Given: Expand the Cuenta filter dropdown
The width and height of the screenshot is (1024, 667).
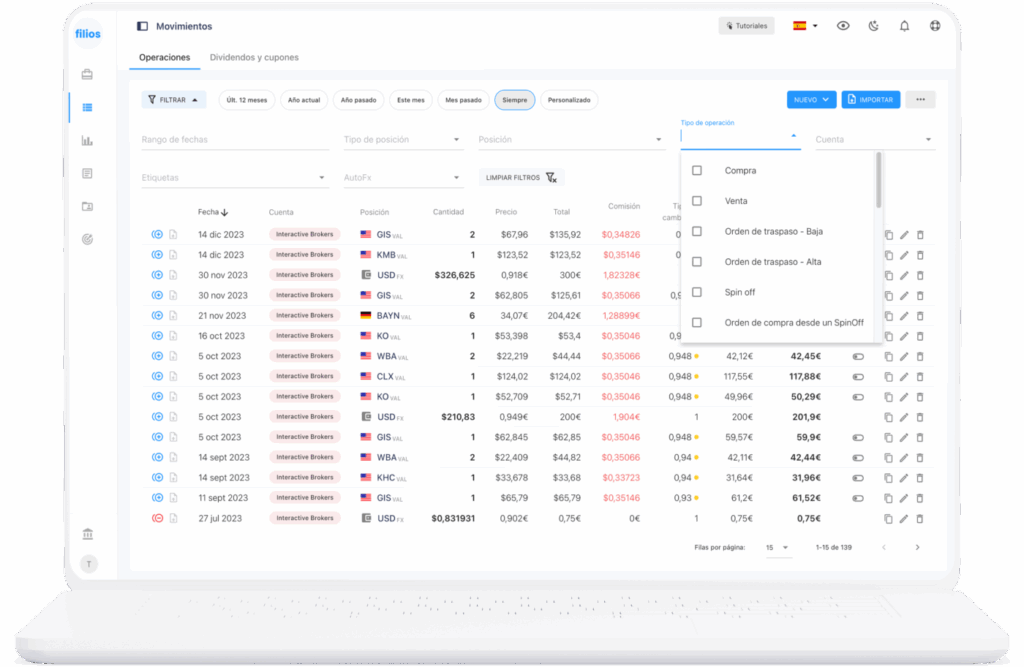Looking at the screenshot, I should [874, 140].
